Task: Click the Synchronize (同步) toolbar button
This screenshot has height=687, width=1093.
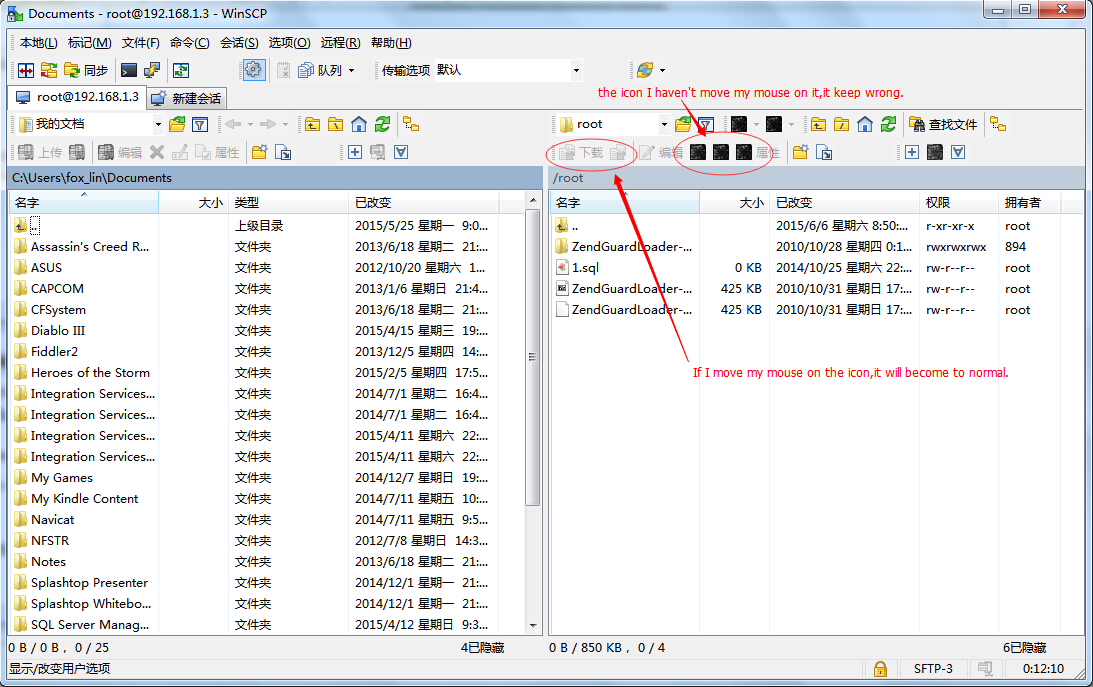Action: [x=85, y=70]
